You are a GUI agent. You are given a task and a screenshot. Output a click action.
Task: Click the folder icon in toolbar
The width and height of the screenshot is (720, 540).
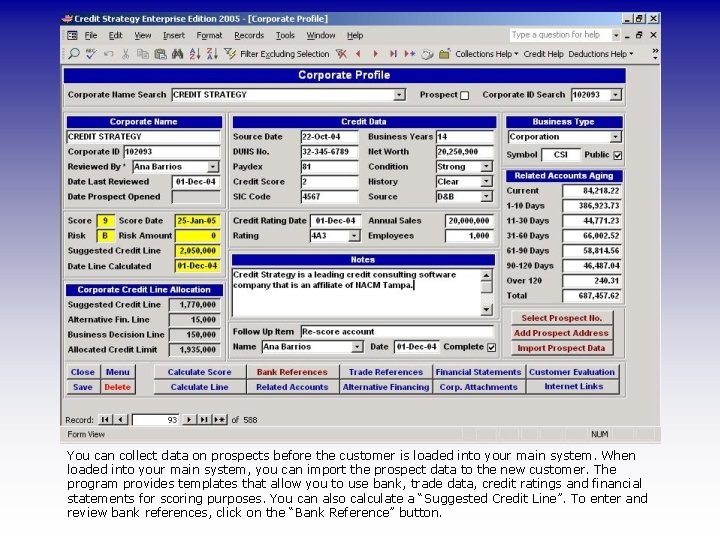(x=444, y=54)
